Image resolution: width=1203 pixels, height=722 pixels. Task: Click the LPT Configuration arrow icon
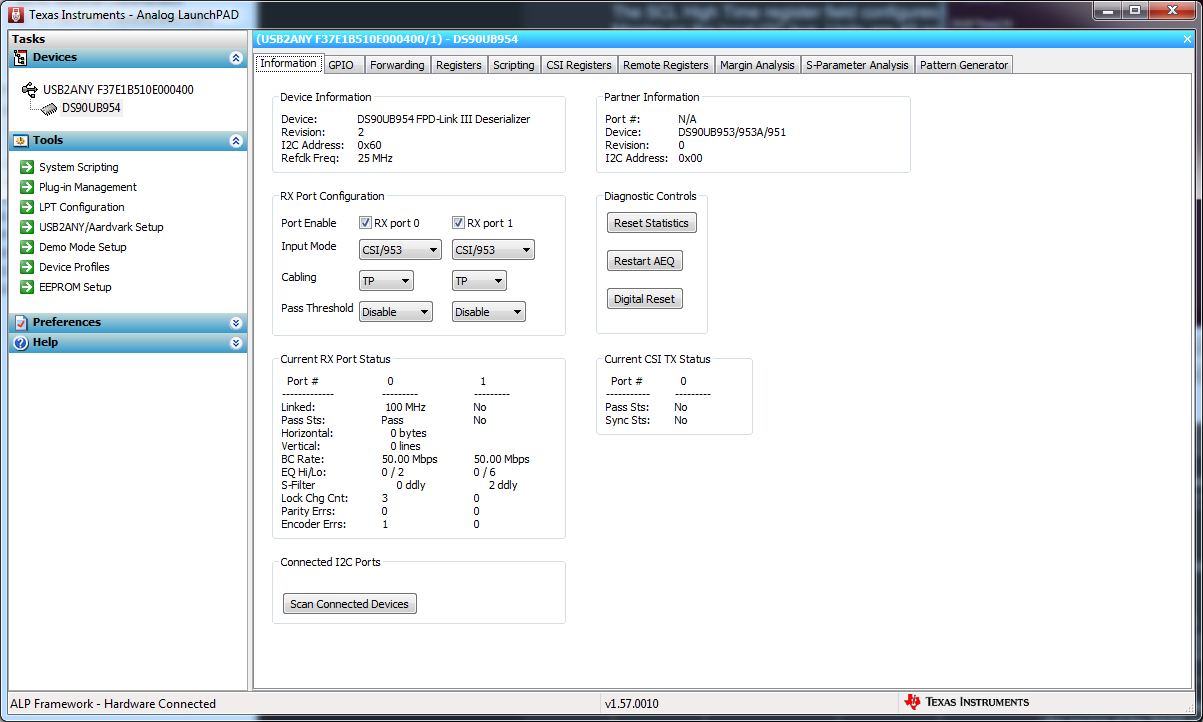[x=27, y=207]
